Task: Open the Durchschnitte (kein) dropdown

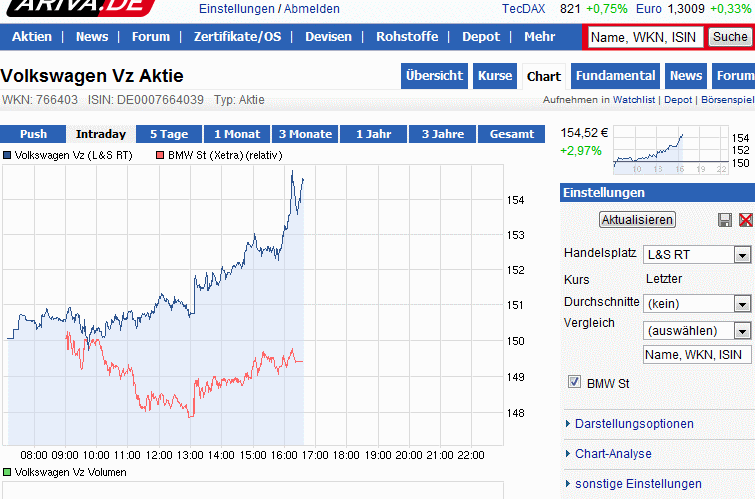Action: coord(697,304)
